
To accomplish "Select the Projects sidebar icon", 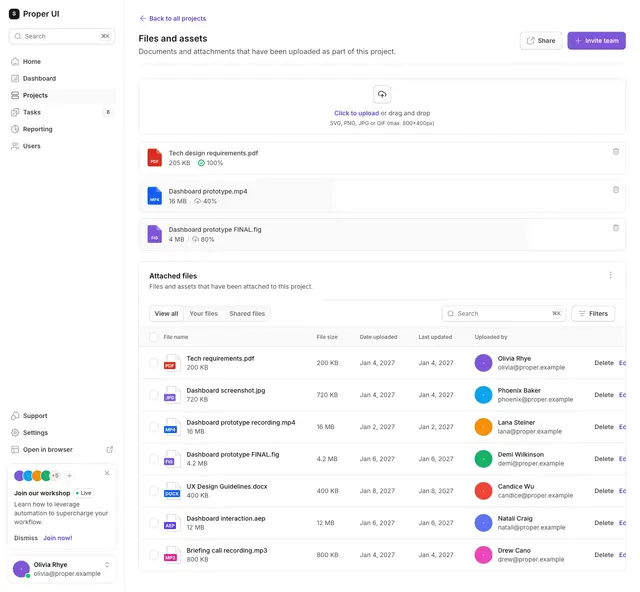I will [x=15, y=95].
